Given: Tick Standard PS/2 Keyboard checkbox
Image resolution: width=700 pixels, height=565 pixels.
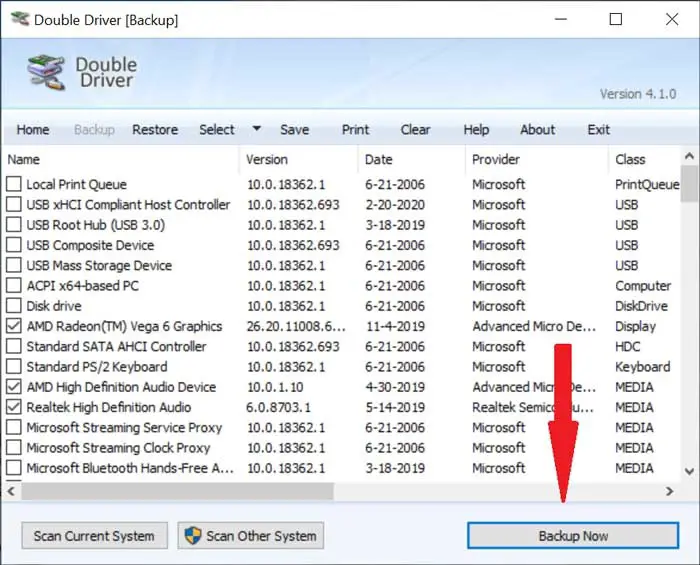Looking at the screenshot, I should [14, 366].
